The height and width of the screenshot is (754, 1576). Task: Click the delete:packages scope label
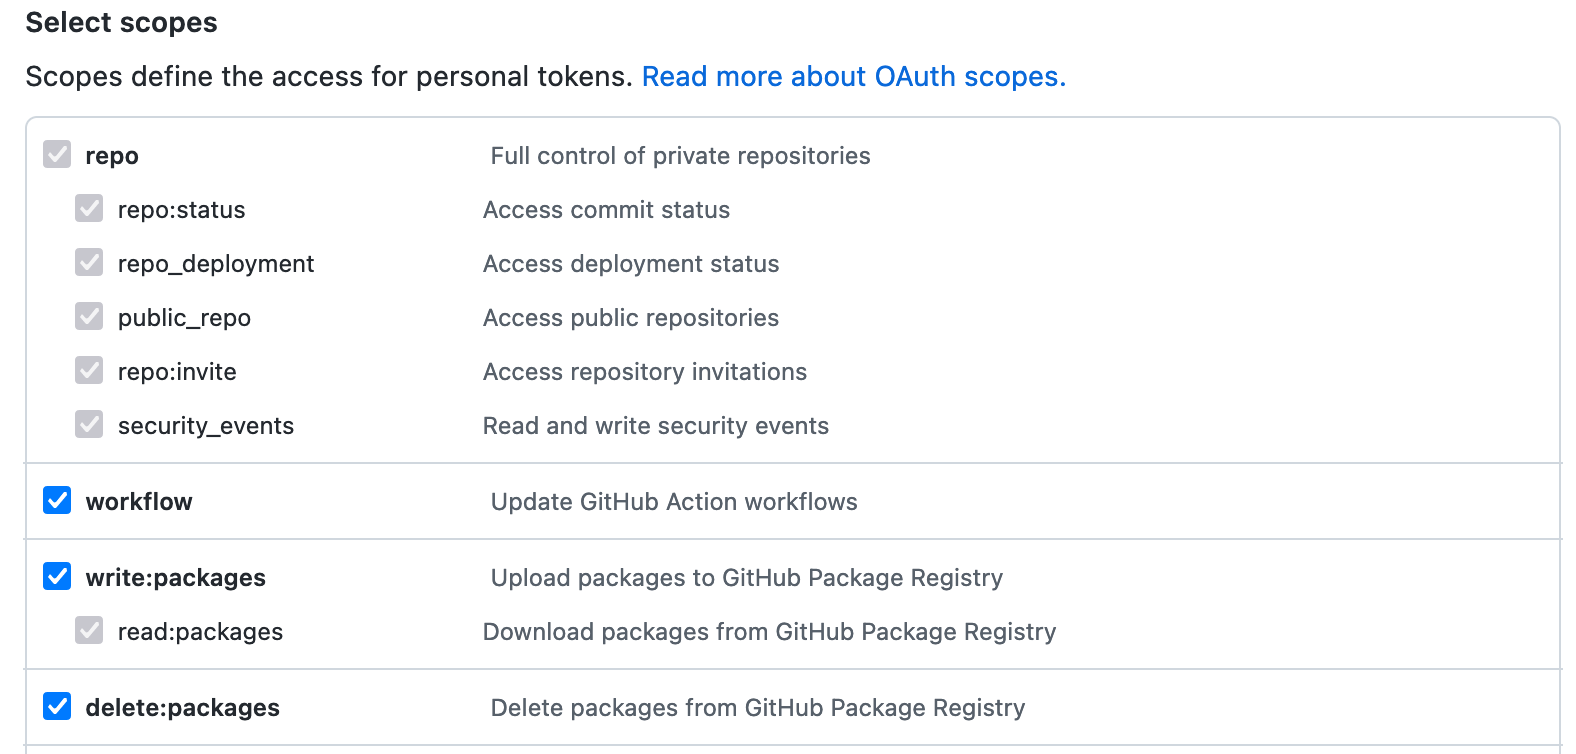coord(183,708)
